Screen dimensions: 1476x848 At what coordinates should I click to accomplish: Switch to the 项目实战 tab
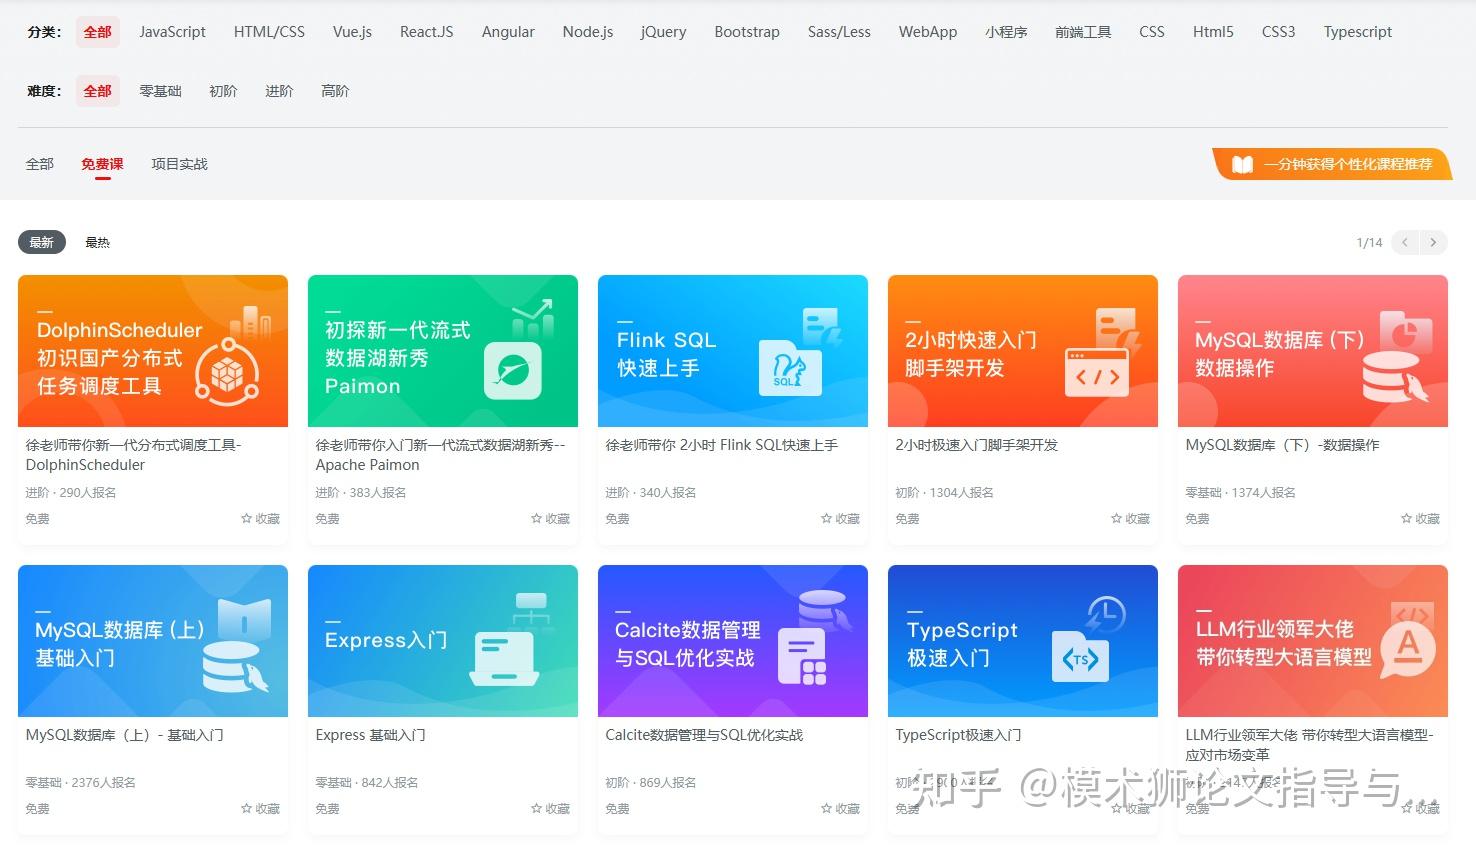pos(179,164)
